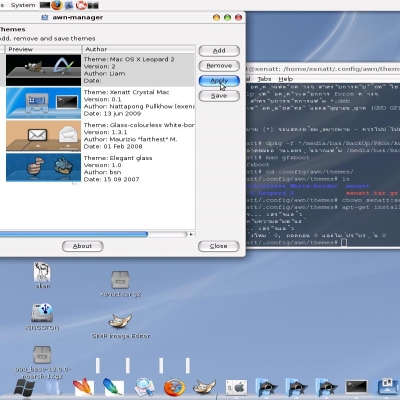This screenshot has width=400, height=400.
Task: Open the Help menu in the terminal window
Action: pos(286,79)
